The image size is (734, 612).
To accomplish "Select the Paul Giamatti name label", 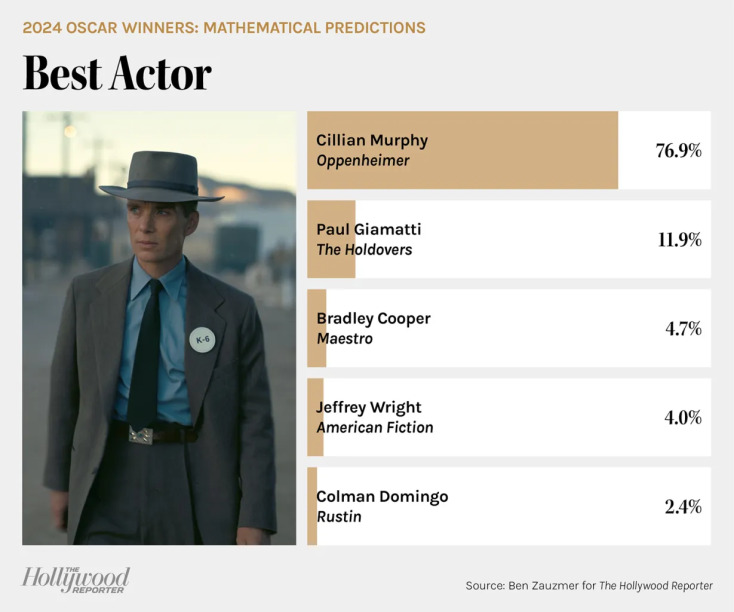I will (x=366, y=229).
